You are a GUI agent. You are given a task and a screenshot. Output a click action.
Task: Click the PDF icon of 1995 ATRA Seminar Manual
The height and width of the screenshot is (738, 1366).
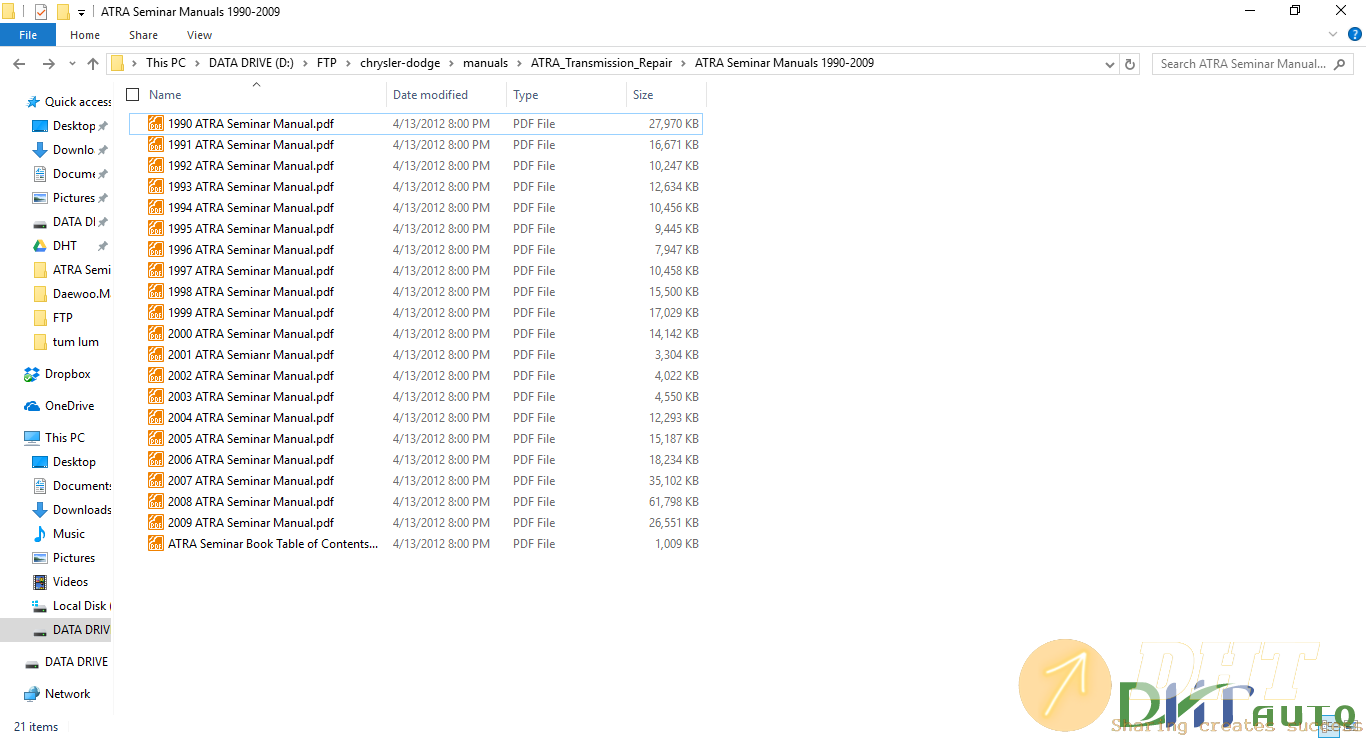155,229
